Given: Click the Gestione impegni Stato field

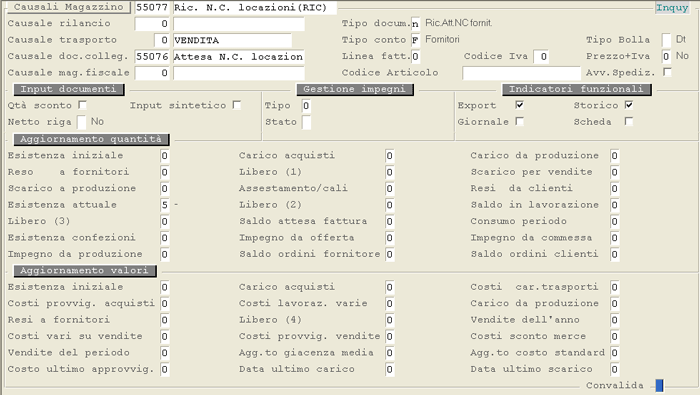Looking at the screenshot, I should coord(306,122).
